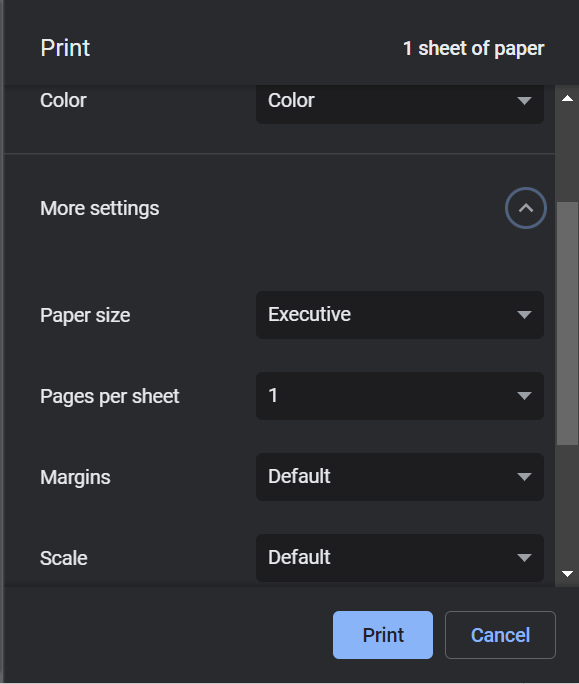Click the Margins dropdown's triangle arrow
The height and width of the screenshot is (684, 579).
(524, 477)
